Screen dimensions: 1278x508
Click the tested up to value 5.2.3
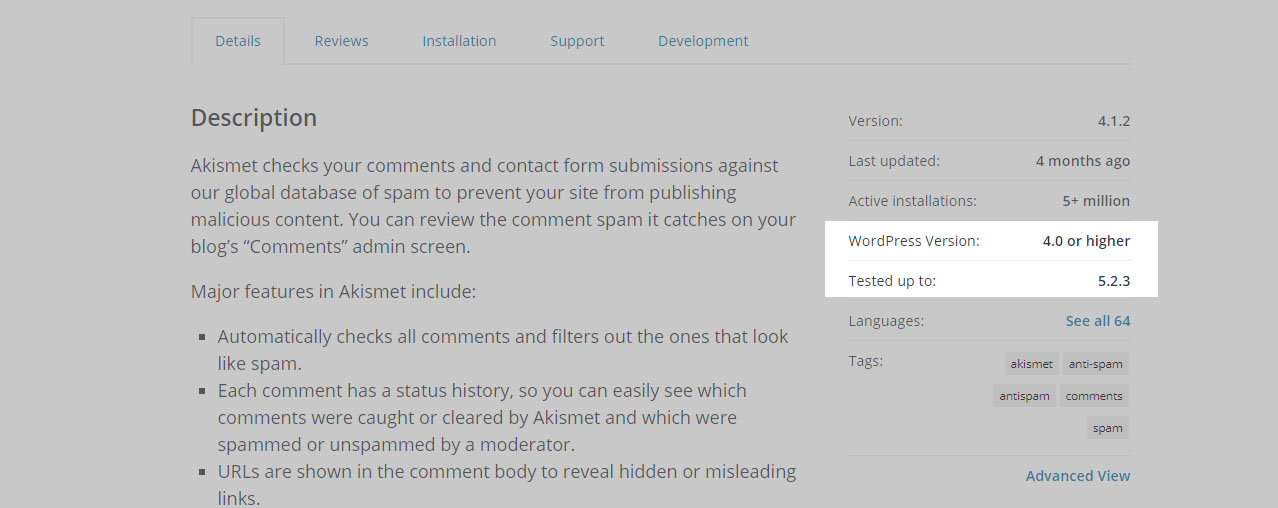point(1114,281)
